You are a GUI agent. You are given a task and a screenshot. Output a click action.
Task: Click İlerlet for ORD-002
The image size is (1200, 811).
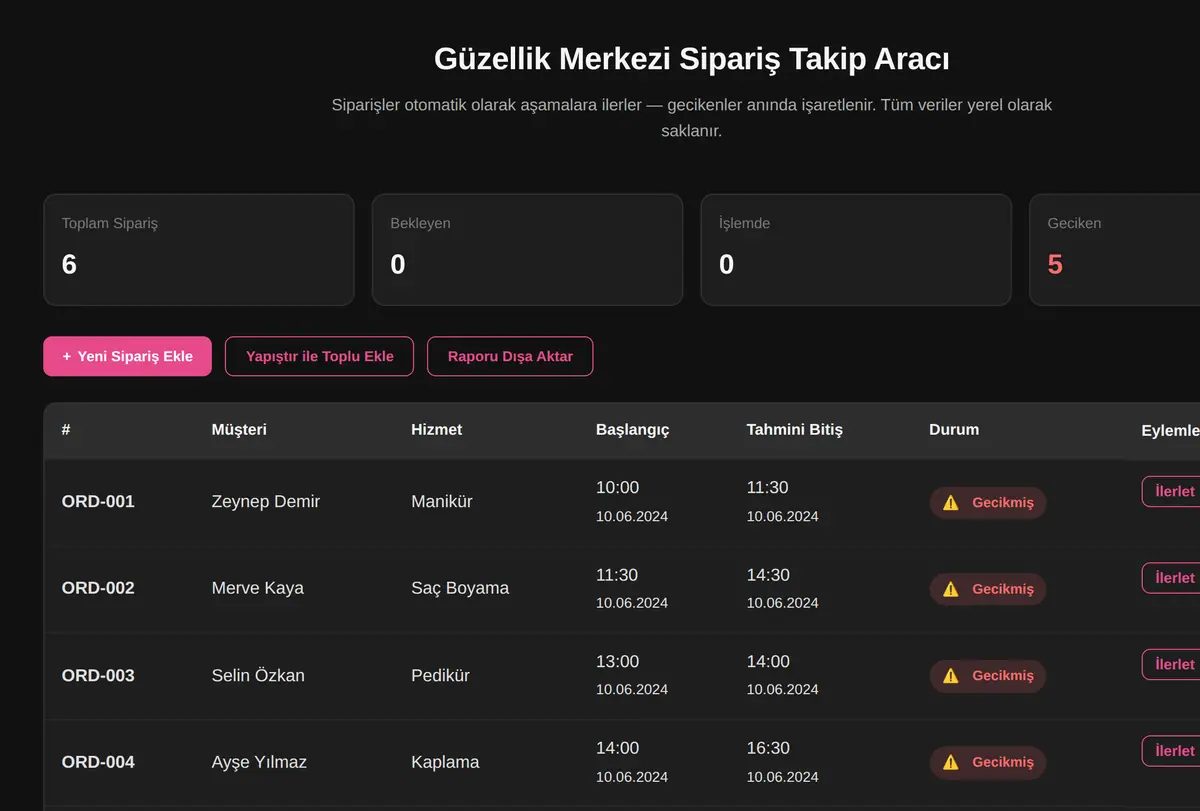(1173, 578)
